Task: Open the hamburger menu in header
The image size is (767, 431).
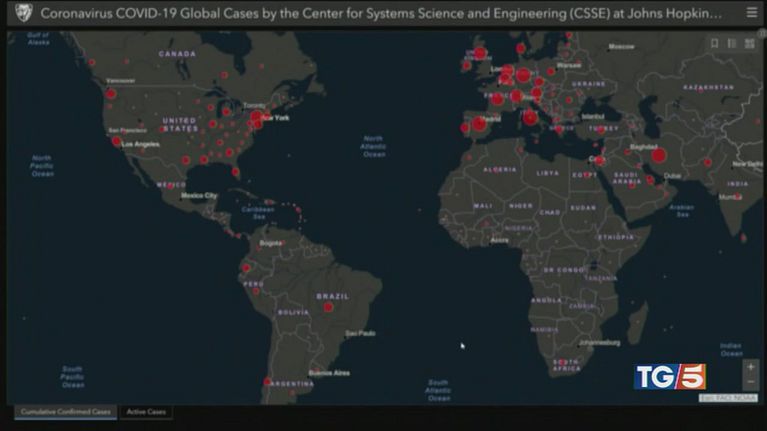Action: (x=751, y=13)
